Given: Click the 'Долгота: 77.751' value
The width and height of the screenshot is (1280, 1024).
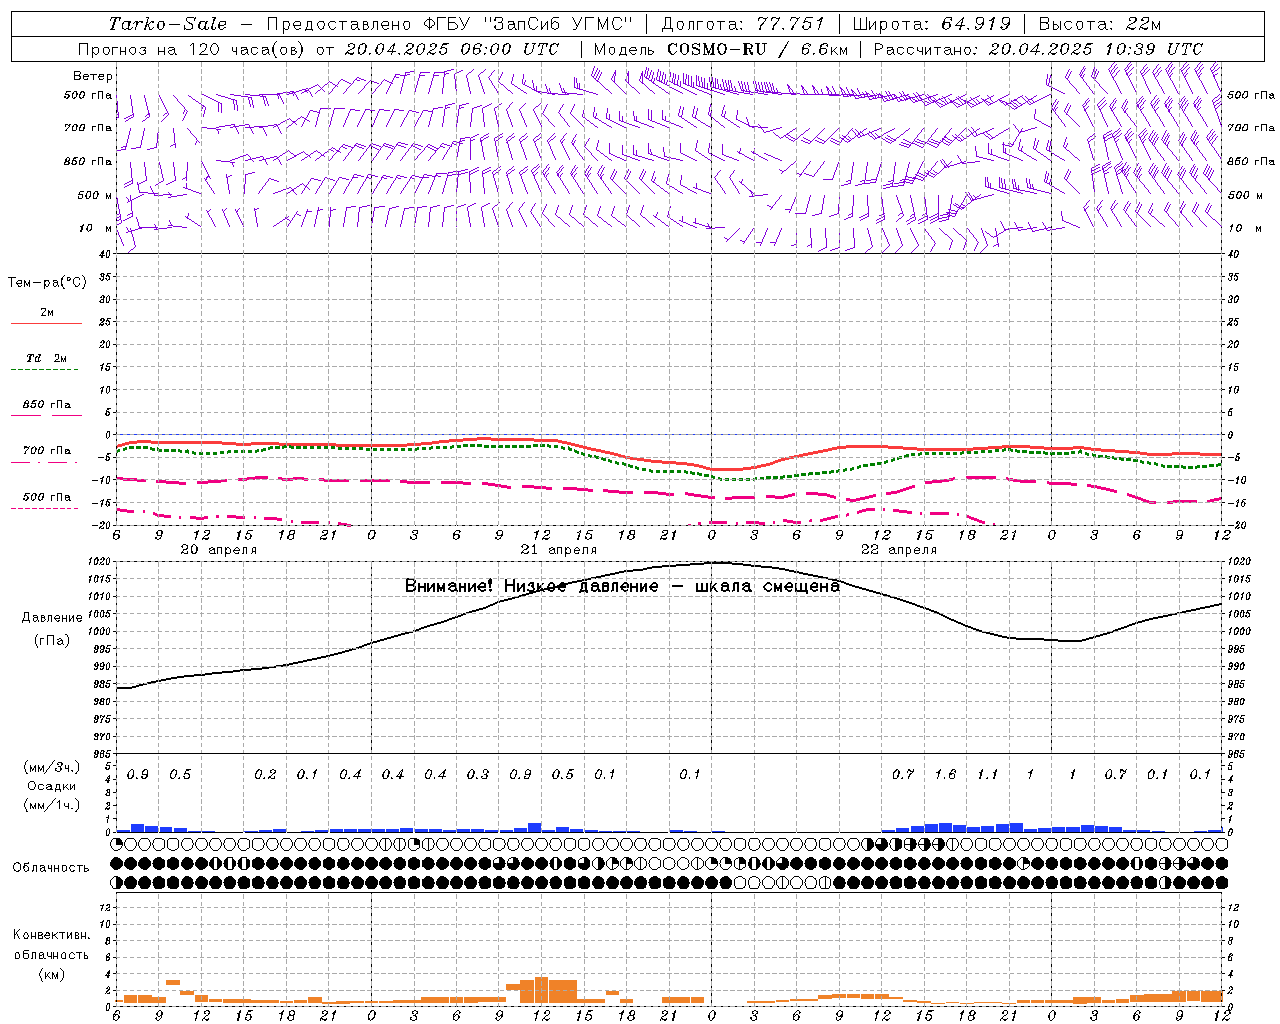Looking at the screenshot, I should click(743, 24).
